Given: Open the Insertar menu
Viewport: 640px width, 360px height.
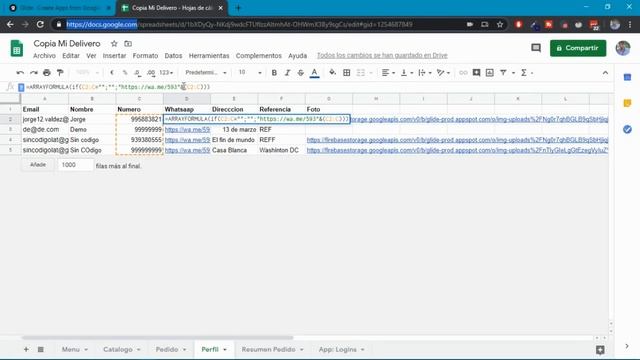Looking at the screenshot, I should 114,56.
